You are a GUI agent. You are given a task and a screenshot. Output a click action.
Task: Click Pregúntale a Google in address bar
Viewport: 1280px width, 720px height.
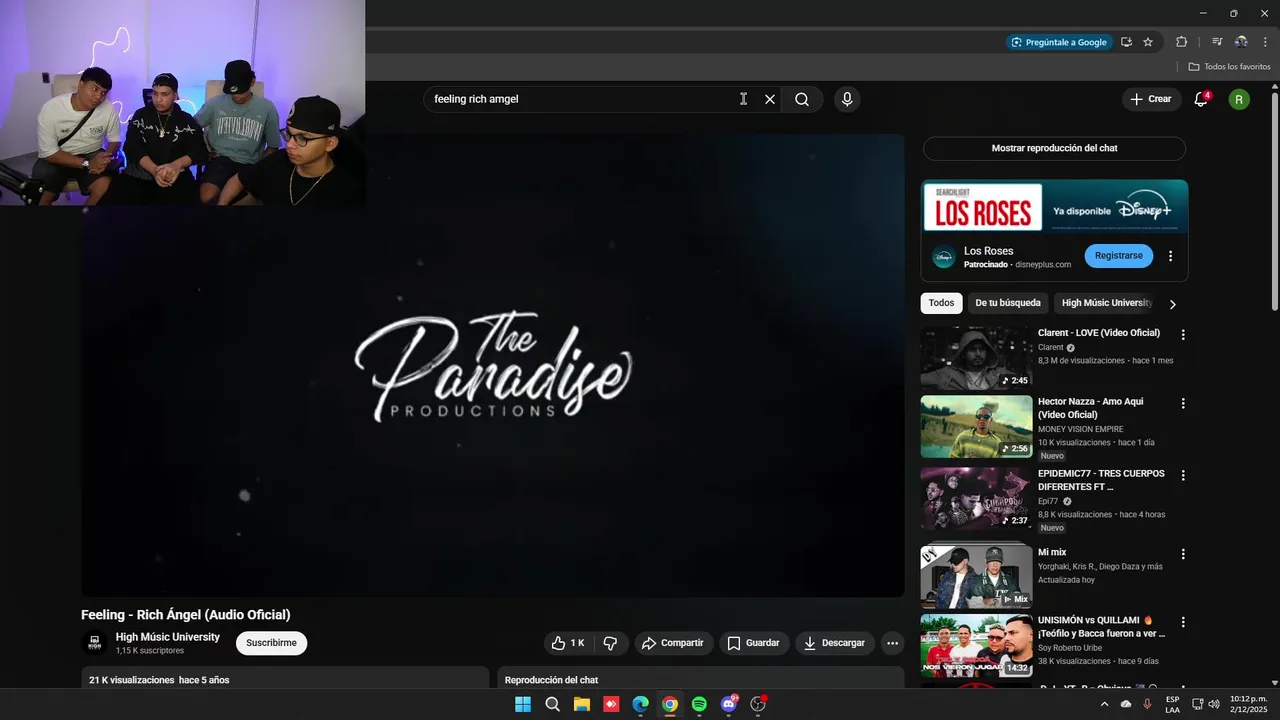pyautogui.click(x=1059, y=42)
